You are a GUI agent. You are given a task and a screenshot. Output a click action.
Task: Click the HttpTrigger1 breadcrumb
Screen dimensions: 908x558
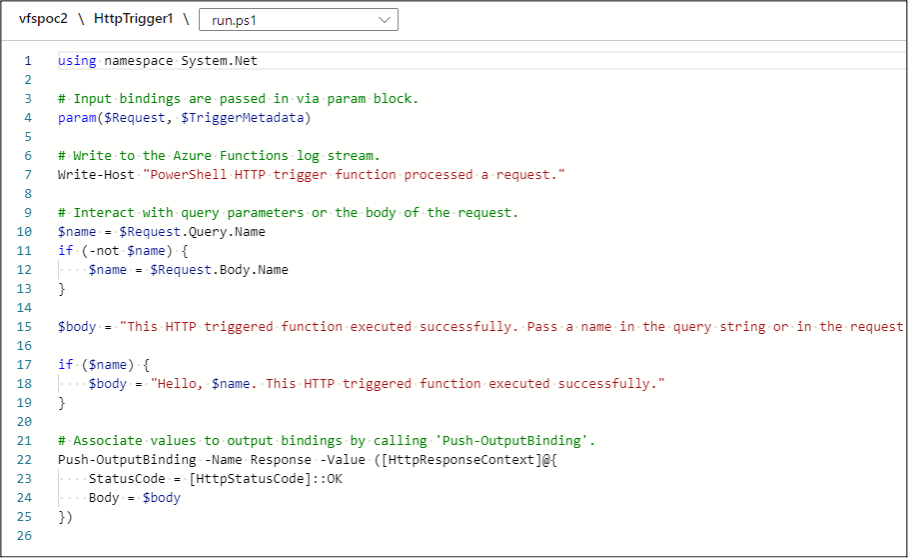click(133, 19)
